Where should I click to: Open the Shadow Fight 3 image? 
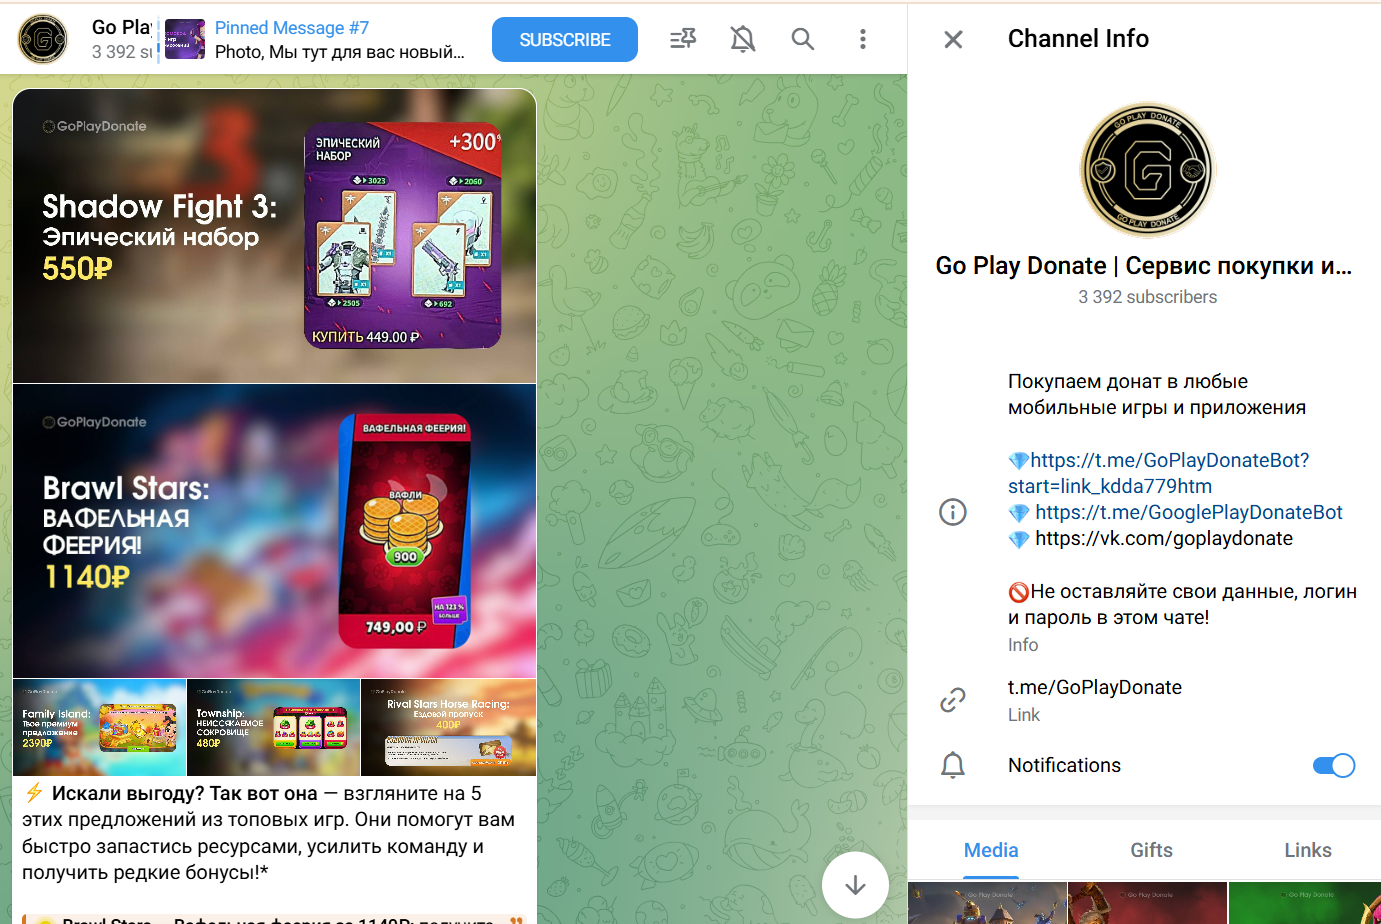coord(274,236)
